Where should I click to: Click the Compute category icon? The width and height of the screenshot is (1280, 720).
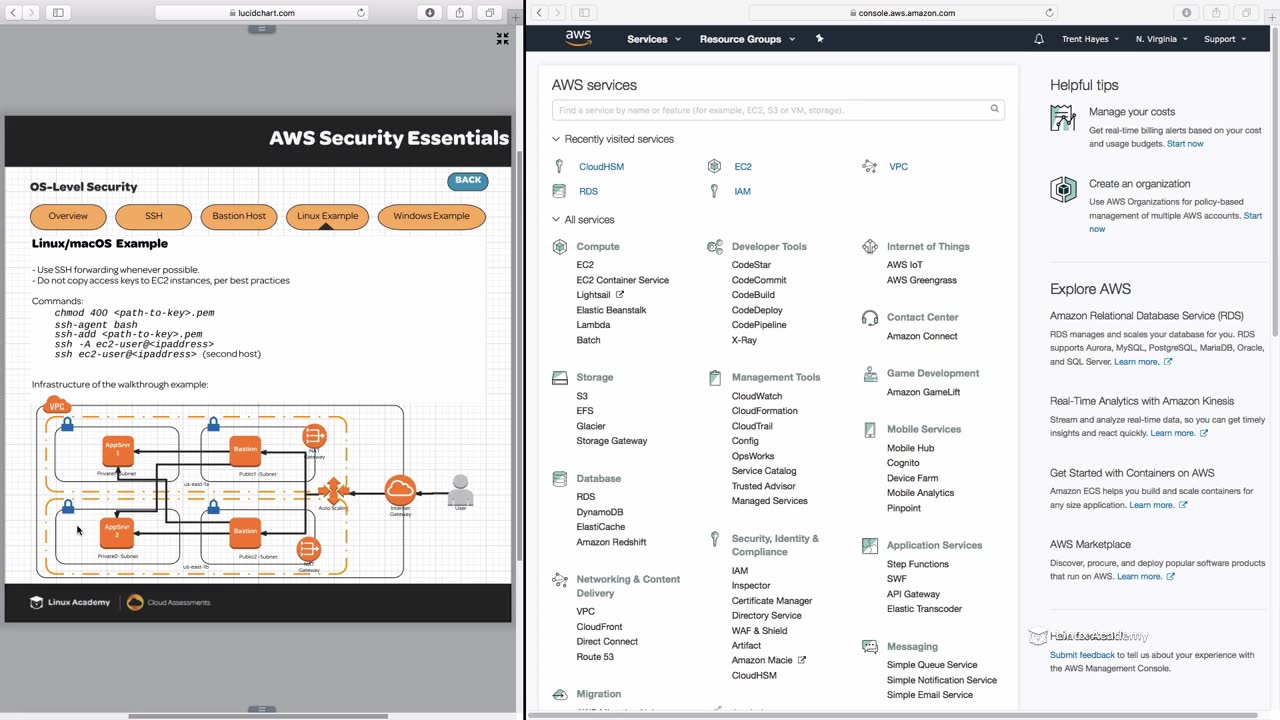(560, 246)
